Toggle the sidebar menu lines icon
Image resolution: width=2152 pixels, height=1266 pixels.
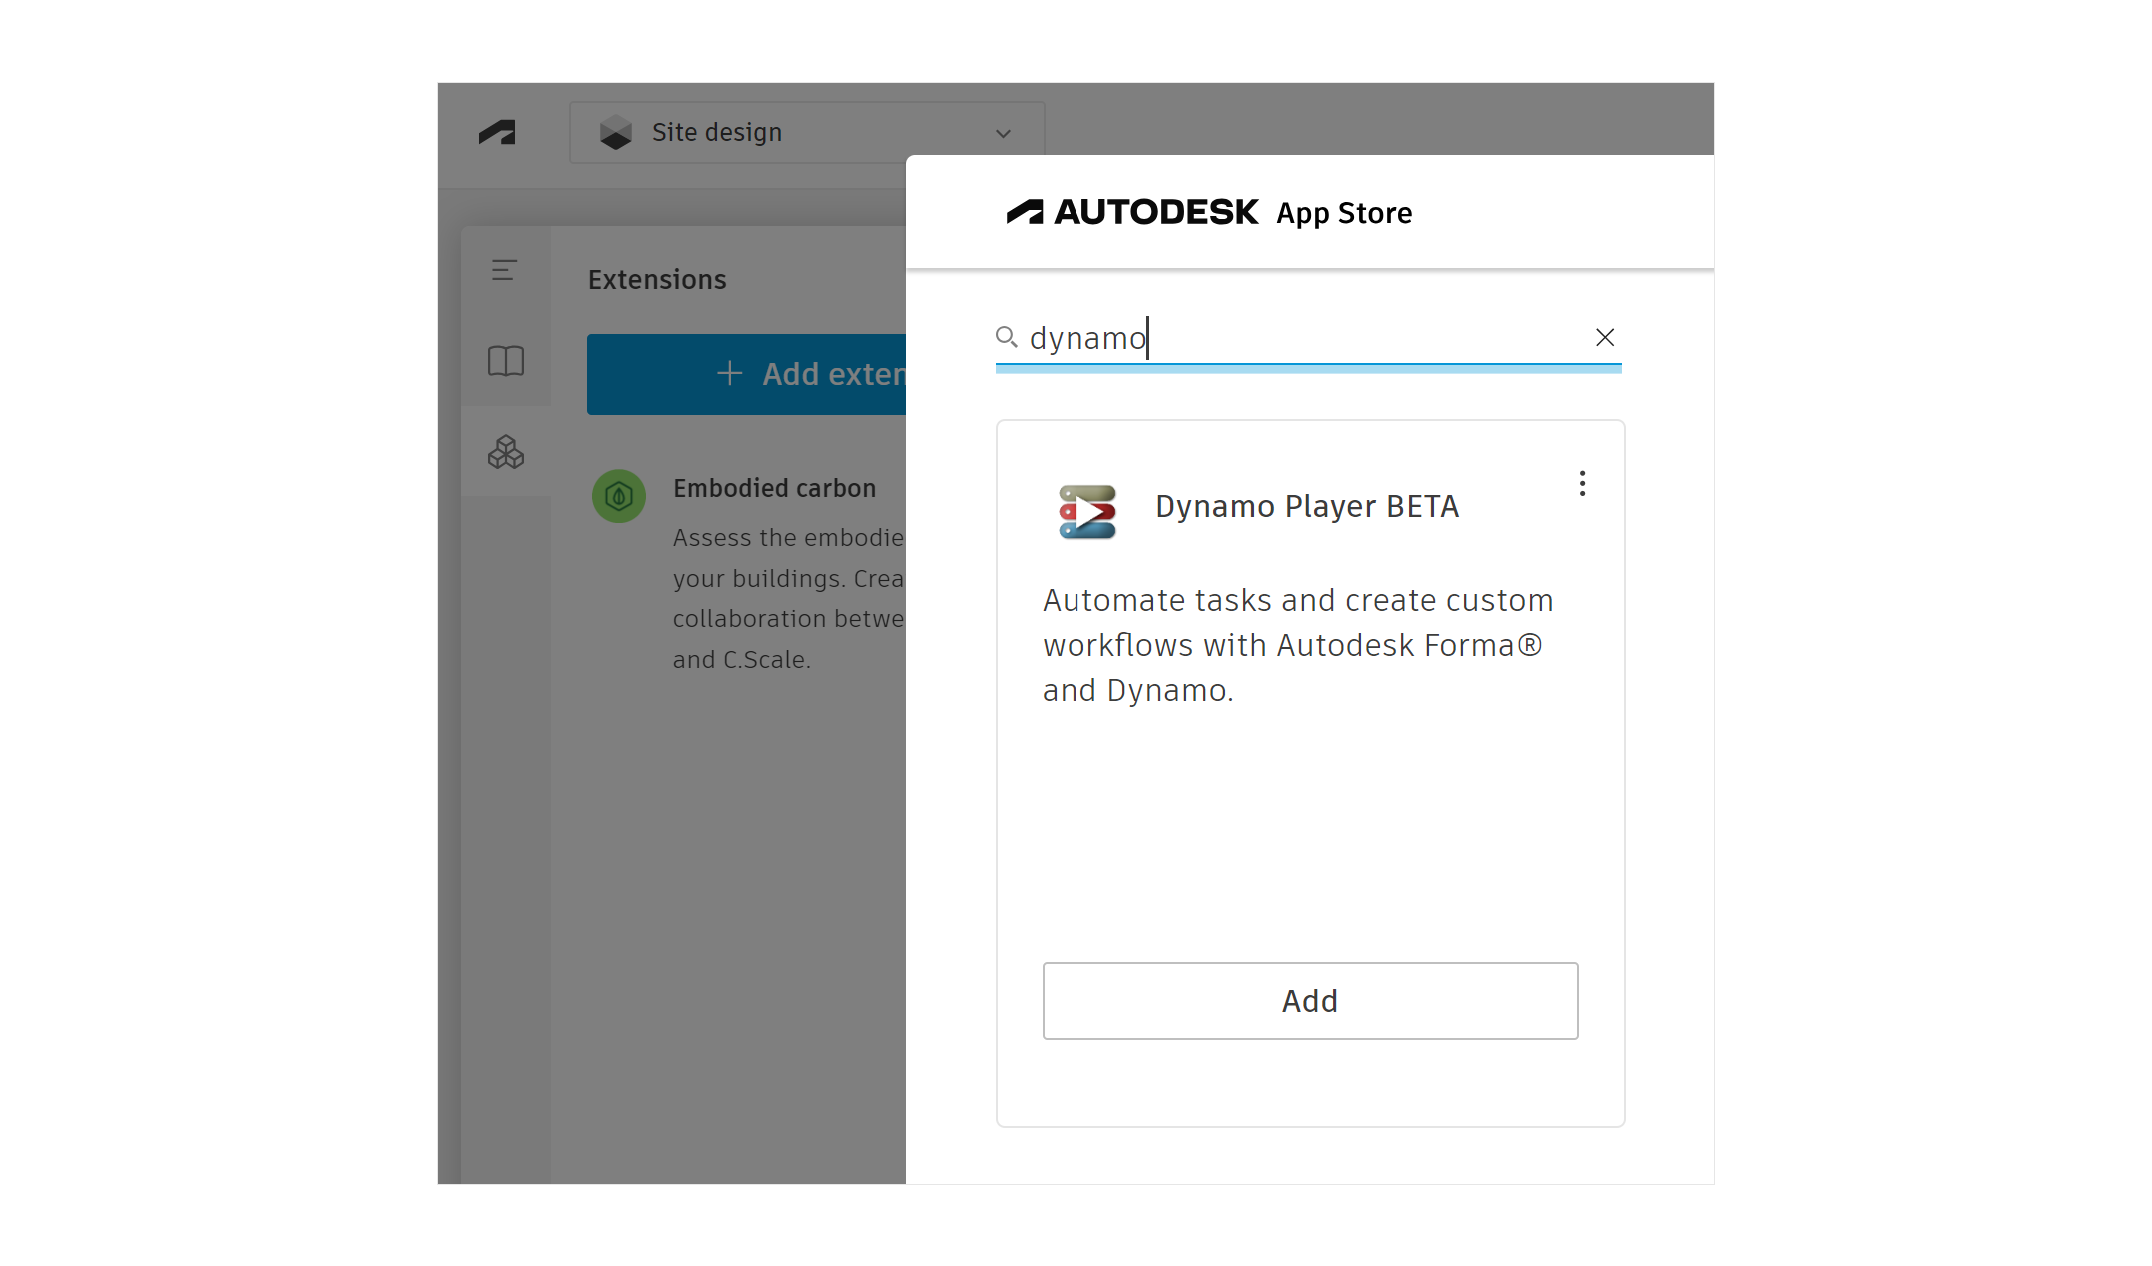[x=504, y=270]
